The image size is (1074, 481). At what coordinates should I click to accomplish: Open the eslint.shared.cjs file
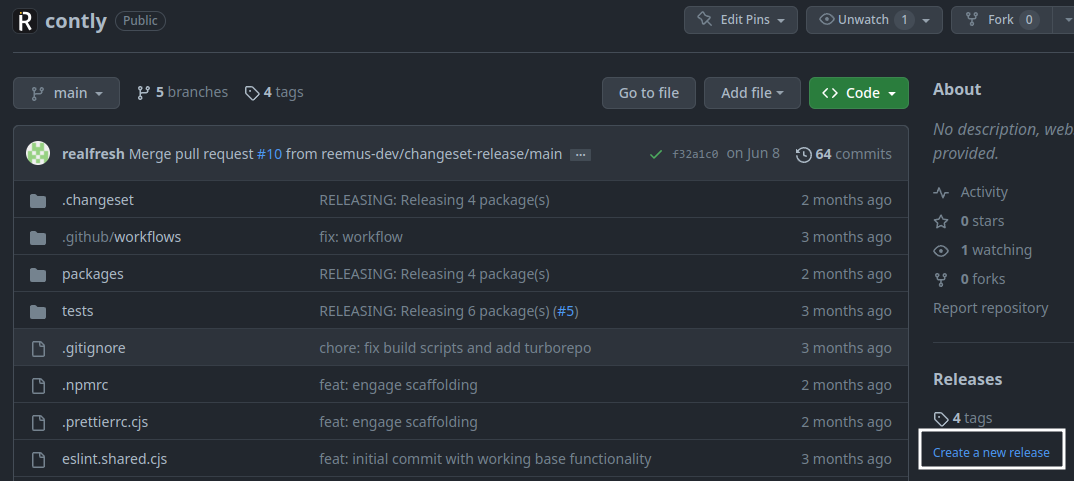114,459
